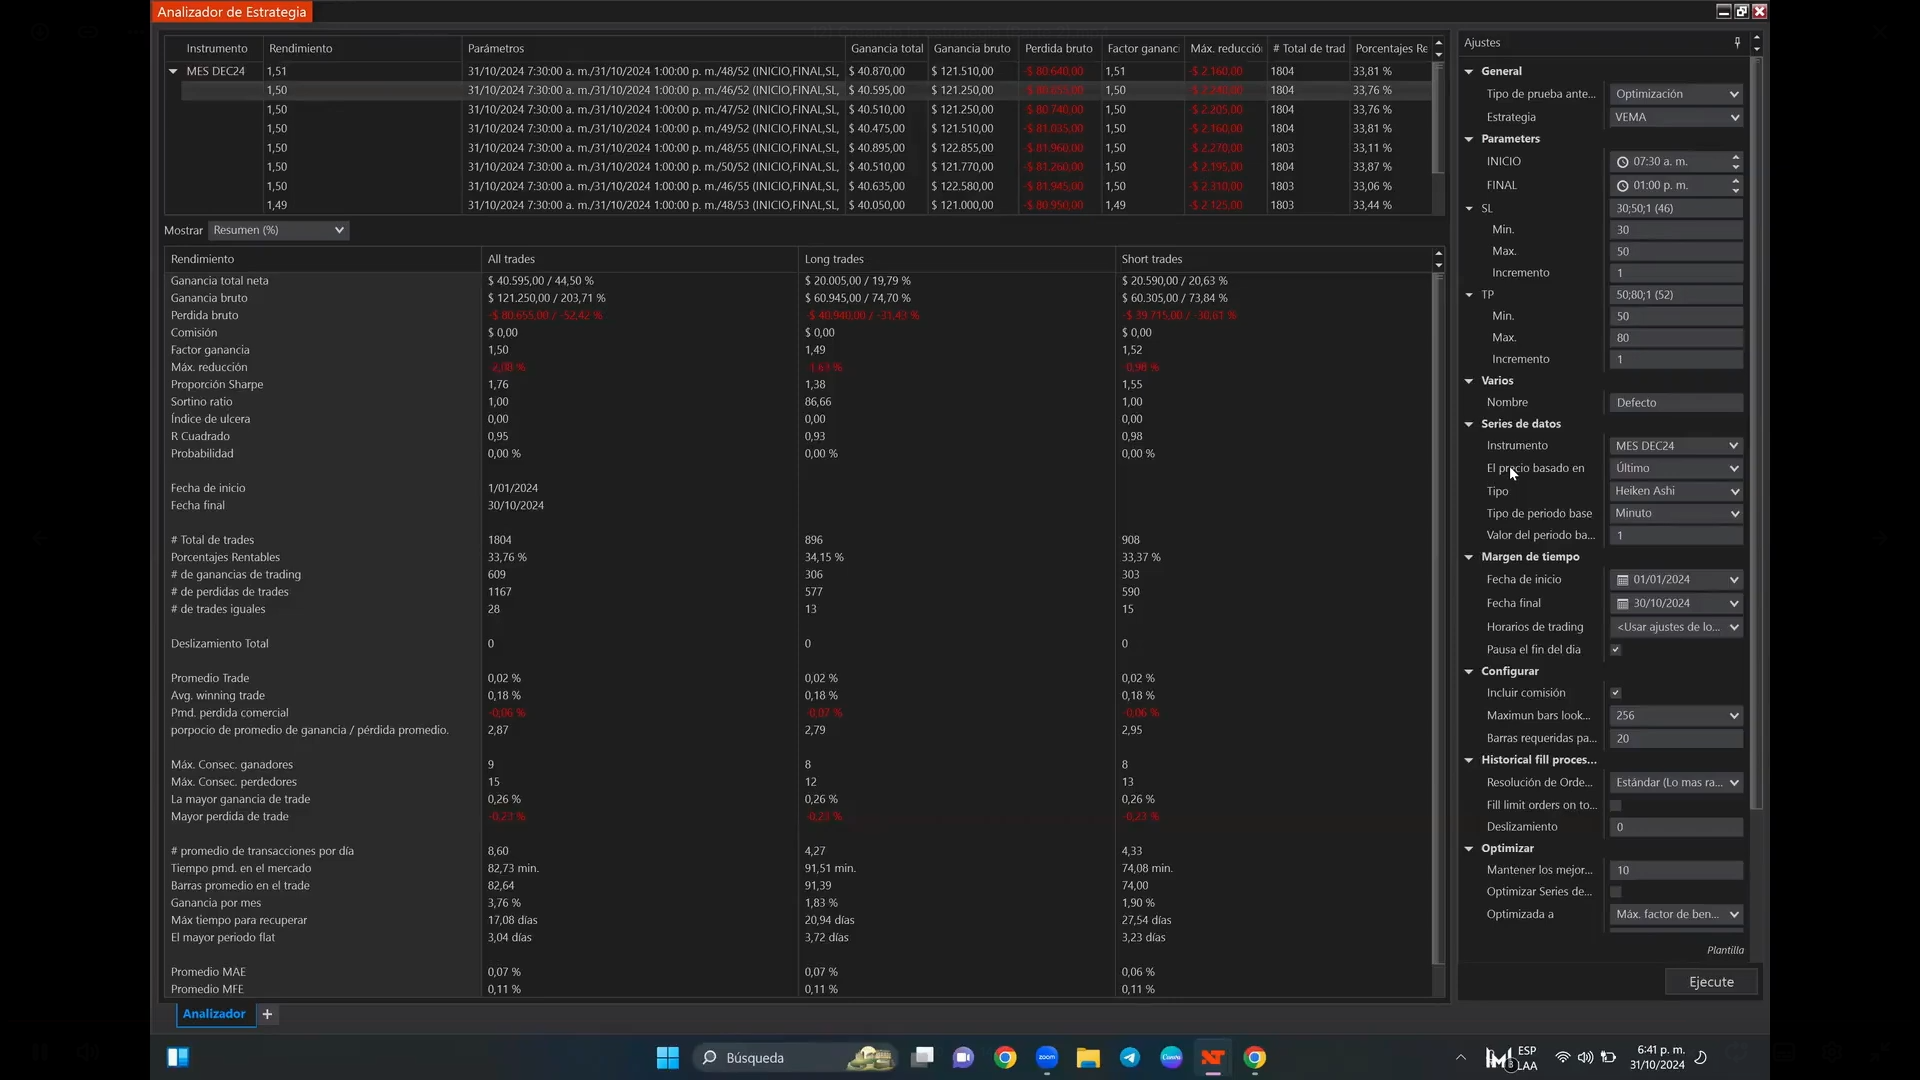Enable Optimizar Series de datos checkbox
The width and height of the screenshot is (1920, 1080).
1616,892
